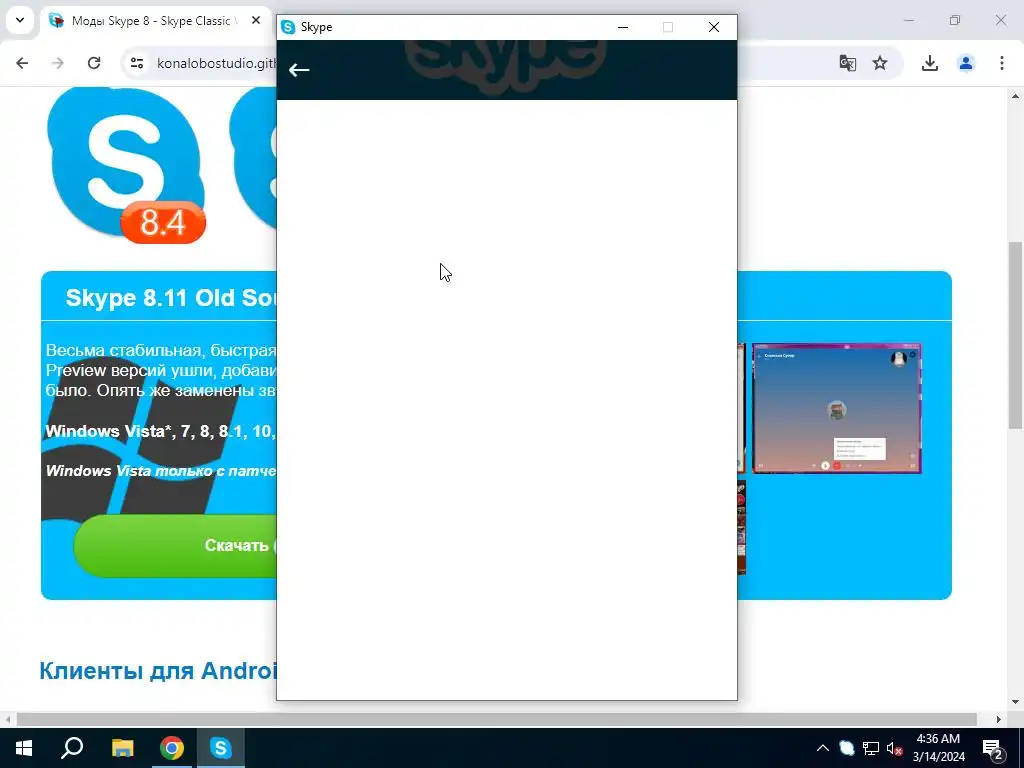
Task: Switch to Chrome via taskbar icon
Action: [172, 748]
